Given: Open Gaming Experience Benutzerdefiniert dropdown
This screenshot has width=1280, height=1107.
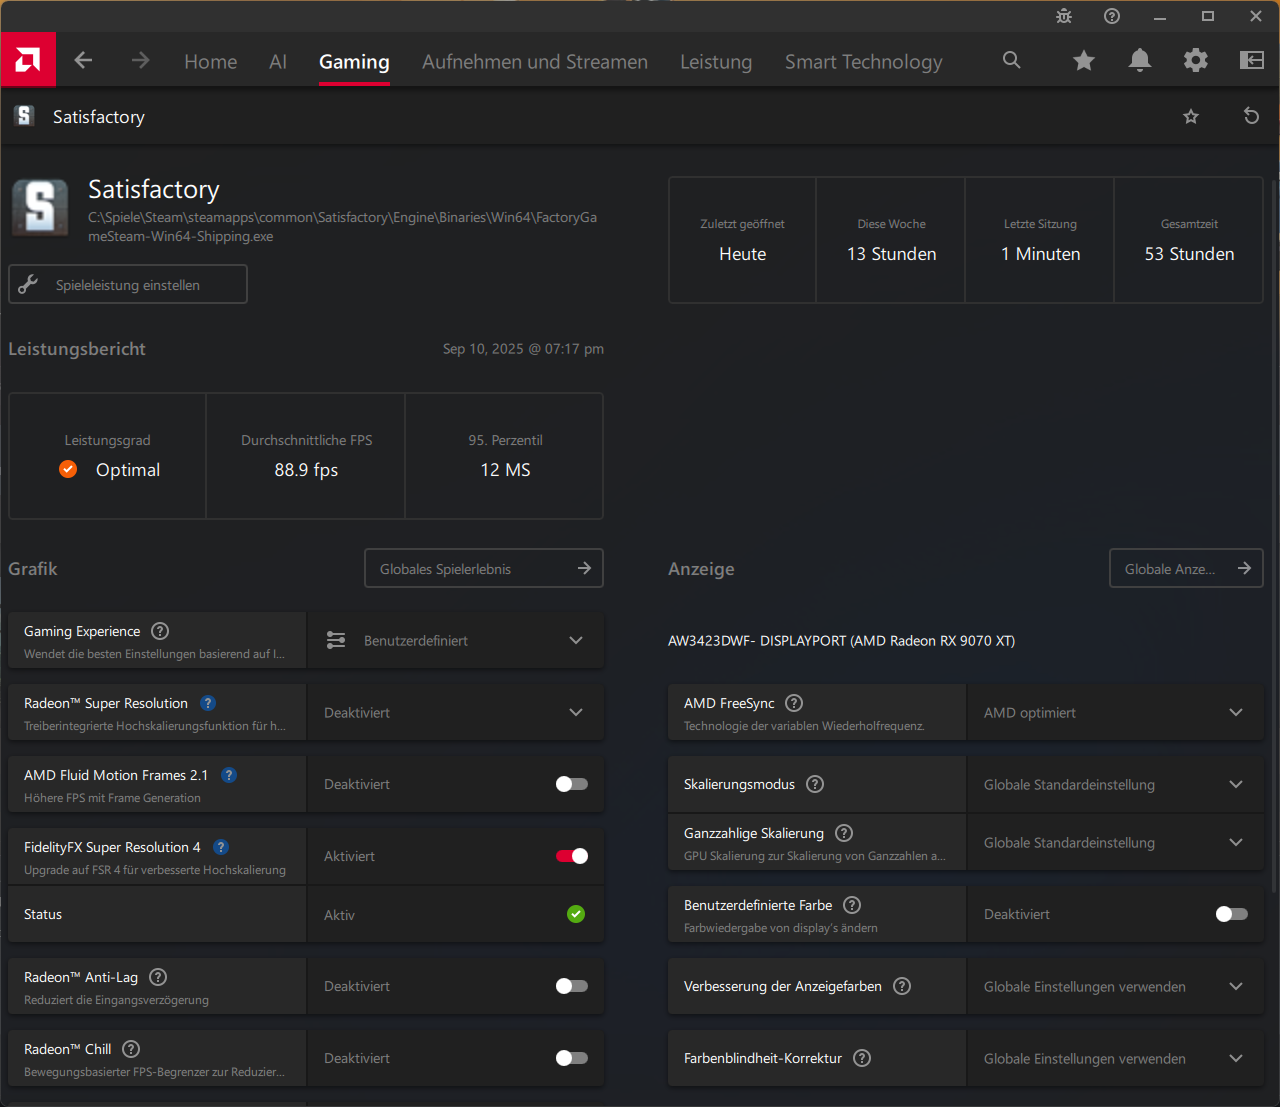Looking at the screenshot, I should pos(455,640).
